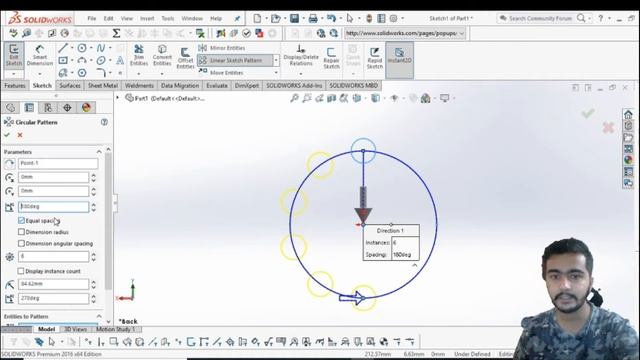
Task: Open the Linear Sketch Pattern dropdown arrow
Action: 276,60
